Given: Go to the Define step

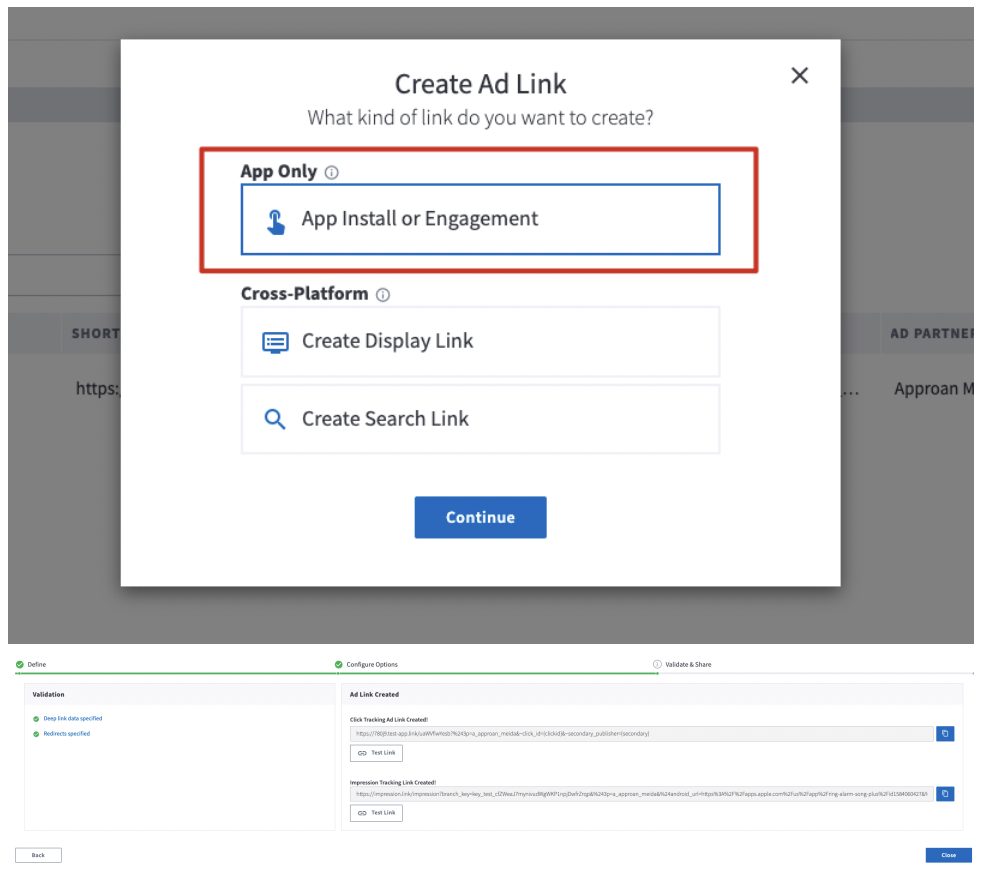Looking at the screenshot, I should pos(36,664).
